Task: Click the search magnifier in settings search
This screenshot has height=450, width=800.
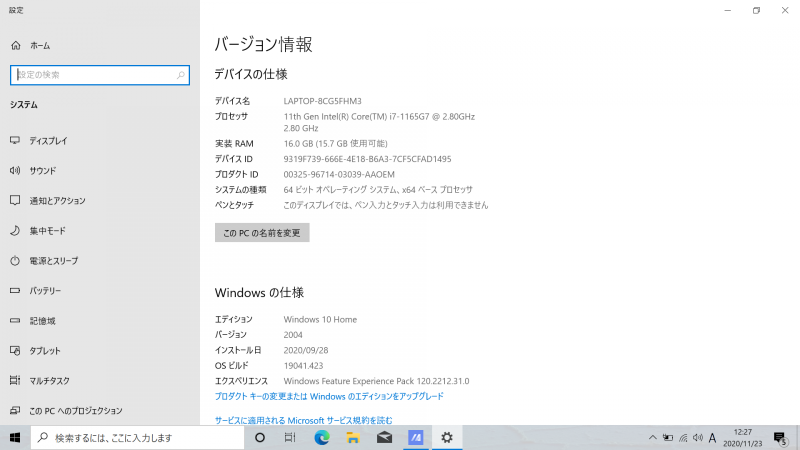Action: click(x=181, y=75)
